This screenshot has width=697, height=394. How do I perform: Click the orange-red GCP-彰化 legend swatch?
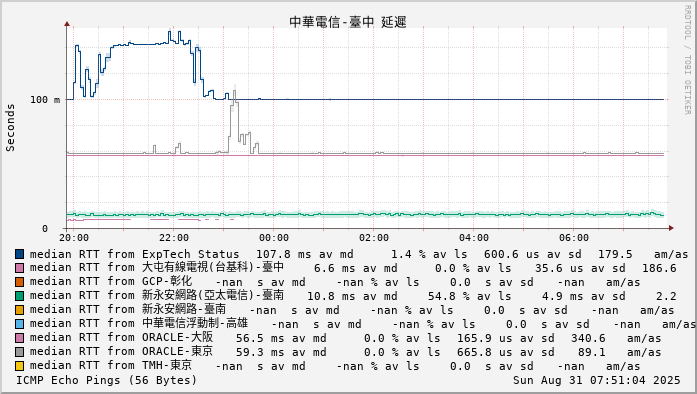(20, 282)
